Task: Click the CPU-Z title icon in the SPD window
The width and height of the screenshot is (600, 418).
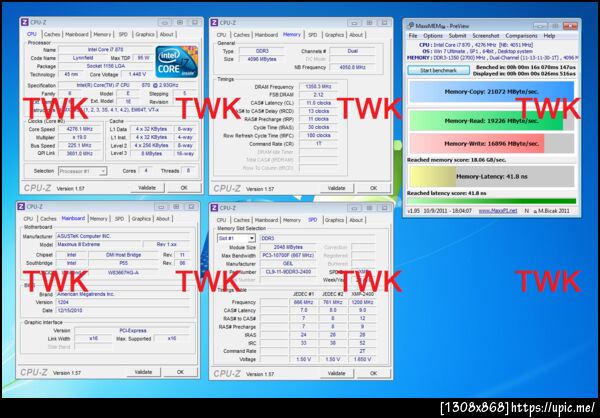Action: pyautogui.click(x=214, y=208)
